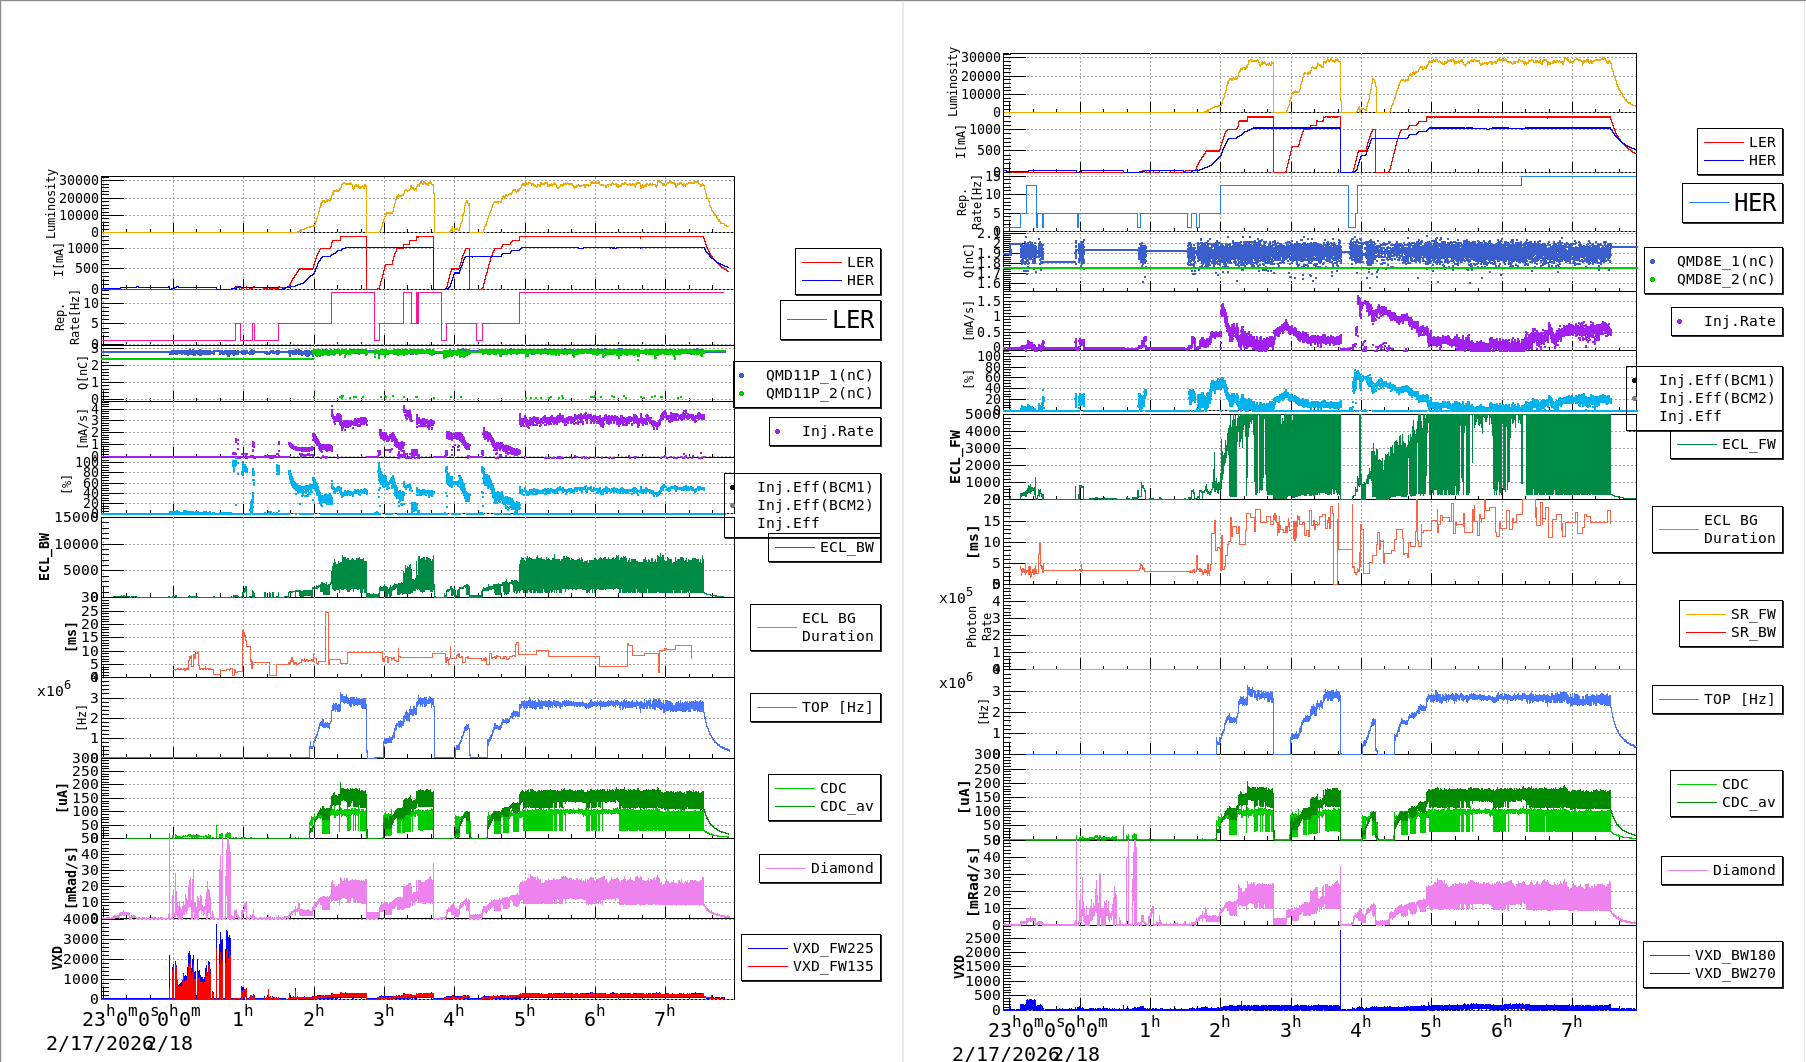1806x1062 pixels.
Task: Click the tall blue spike in VXD_BW plot
Action: [x=1340, y=965]
